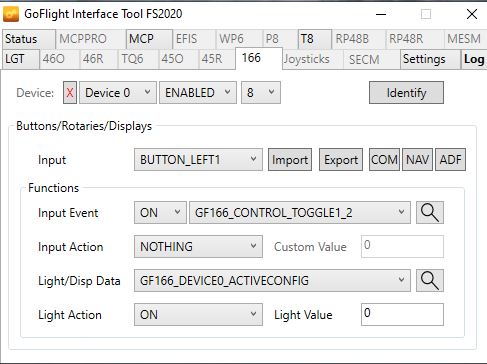Click the red X device remove button
The width and height of the screenshot is (487, 364).
pos(70,93)
